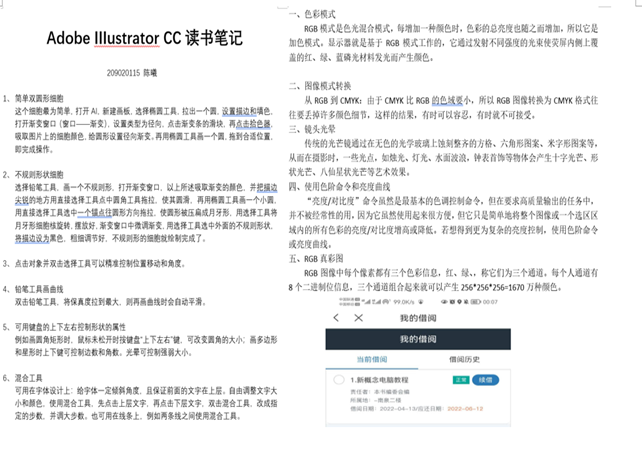The image size is (642, 453).
Task: Click the green 正常 status badge
Action: [459, 380]
